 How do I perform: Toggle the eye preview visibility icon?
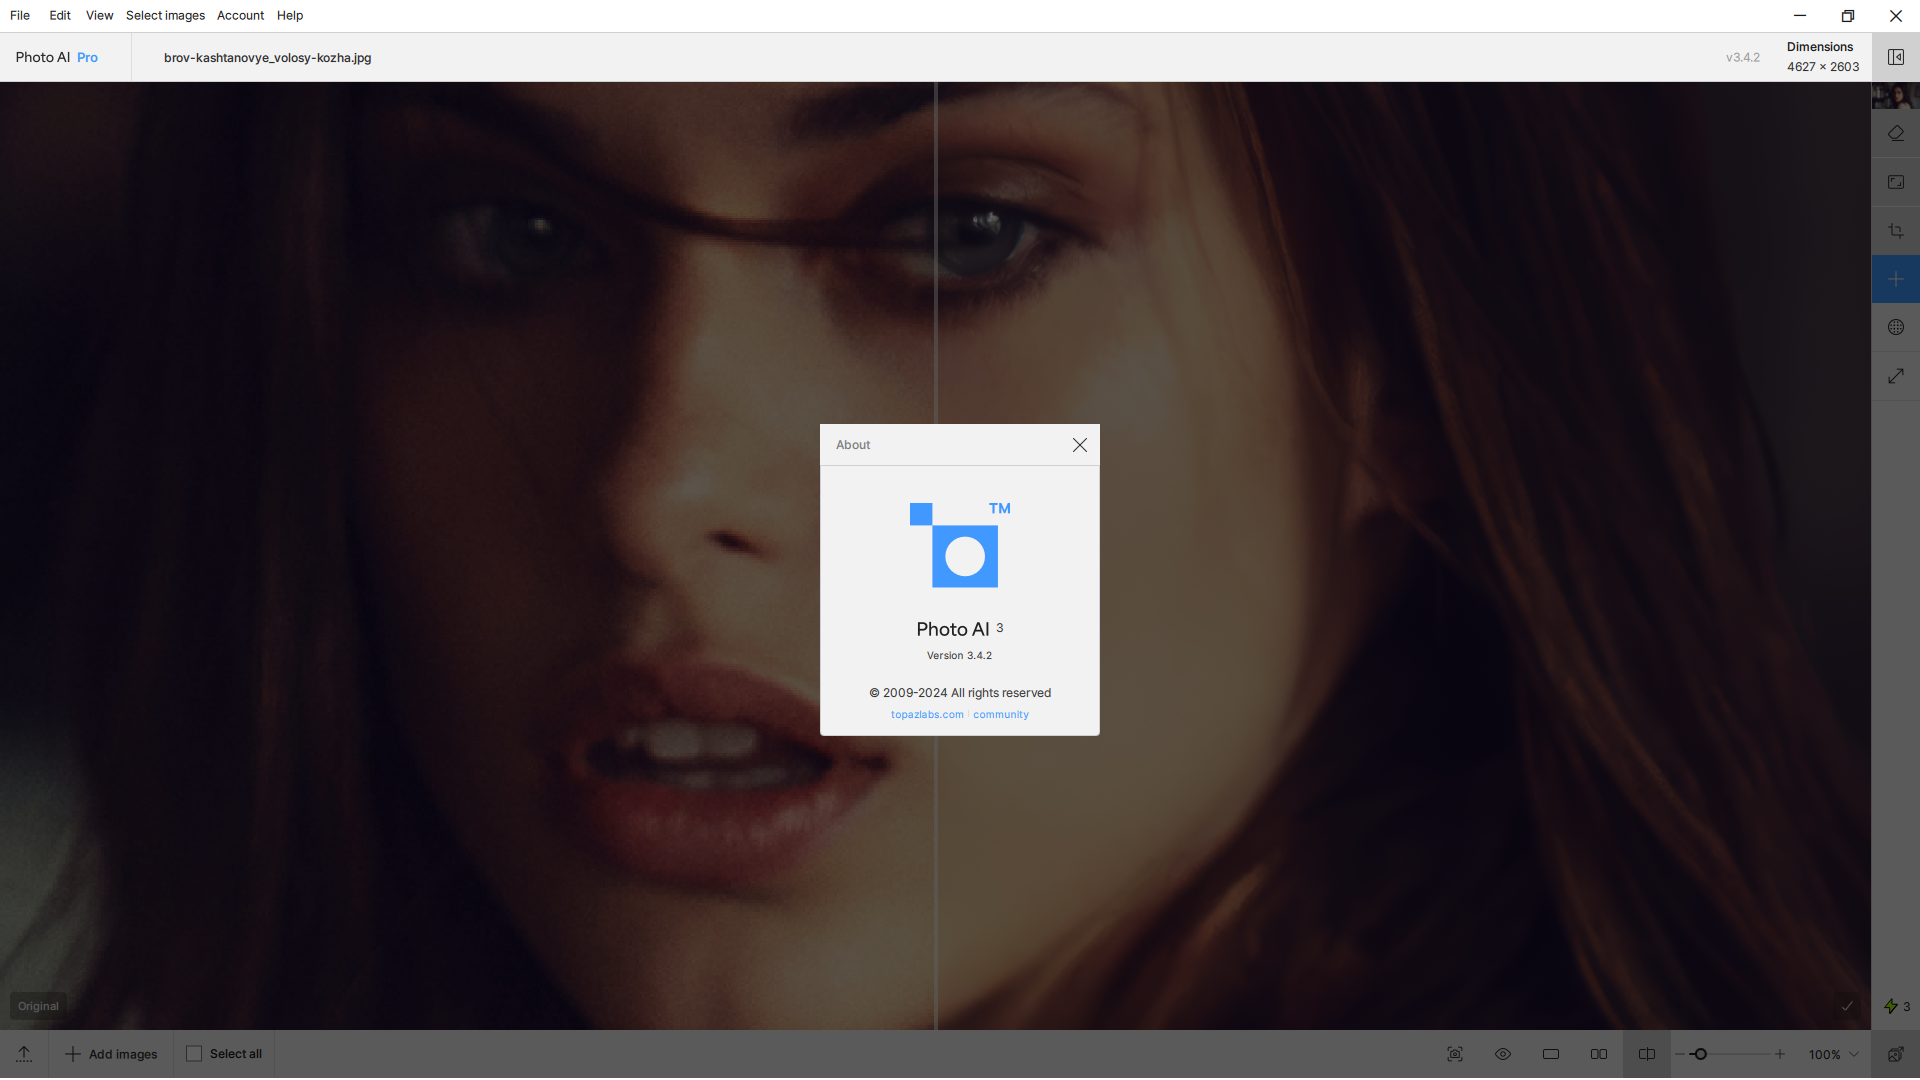pos(1503,1054)
